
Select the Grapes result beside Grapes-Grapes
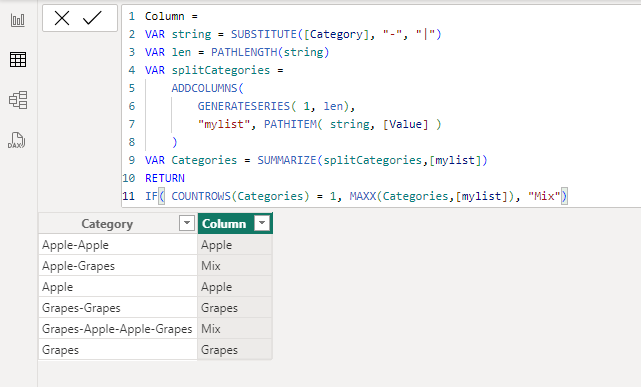pyautogui.click(x=235, y=308)
